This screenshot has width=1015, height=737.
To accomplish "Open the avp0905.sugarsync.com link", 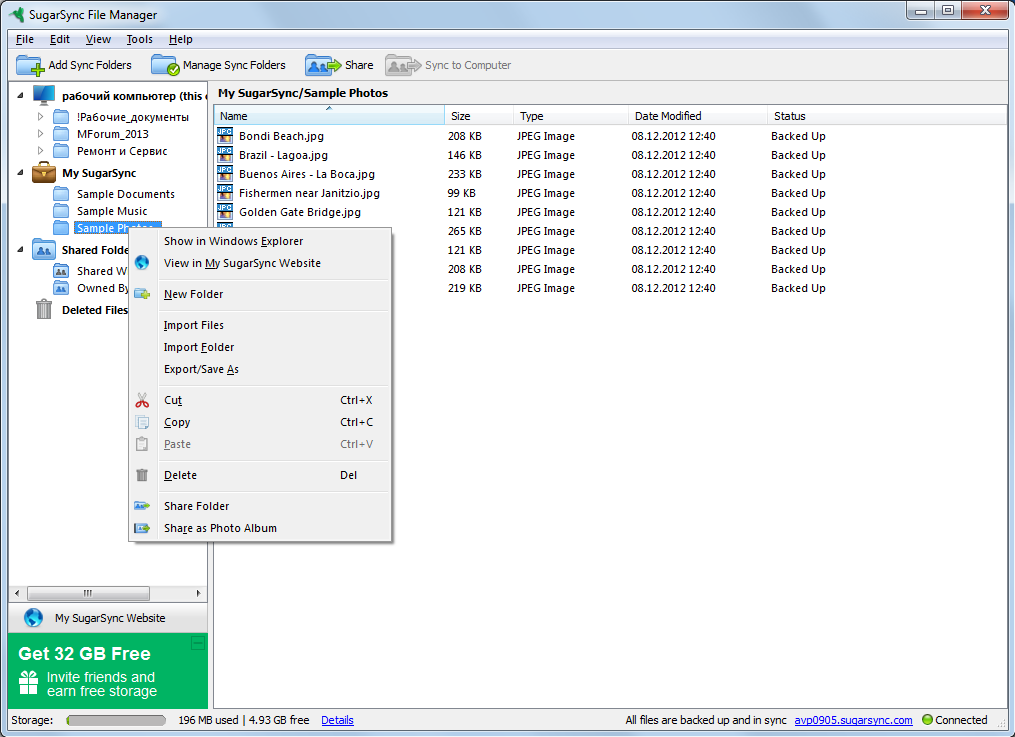I will click(853, 720).
